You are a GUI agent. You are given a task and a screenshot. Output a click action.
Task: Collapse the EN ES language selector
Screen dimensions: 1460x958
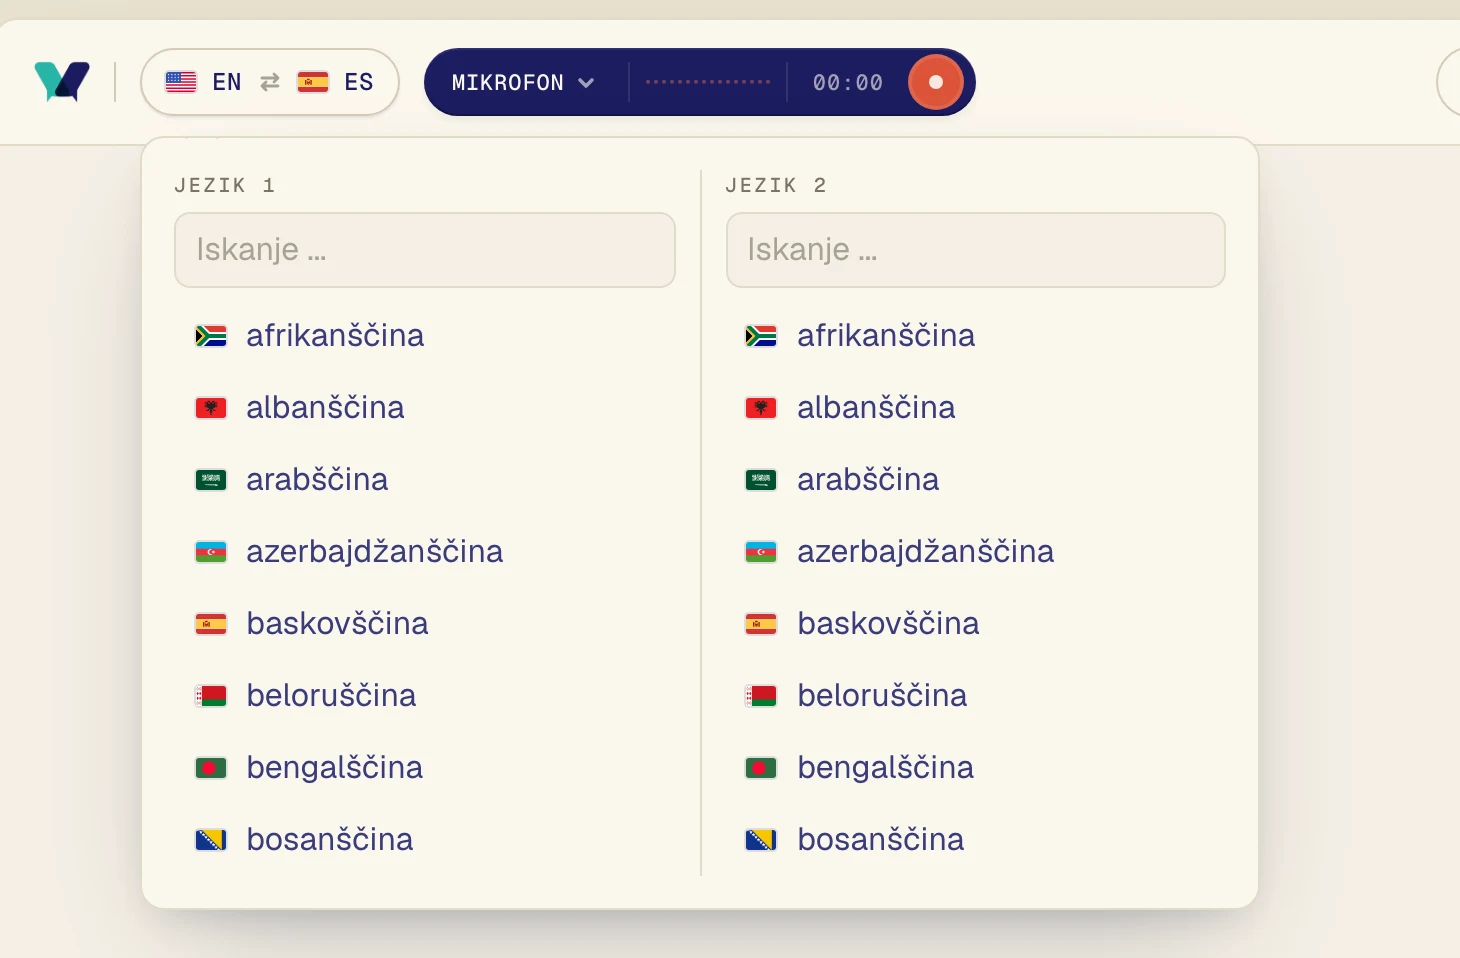[x=270, y=82]
